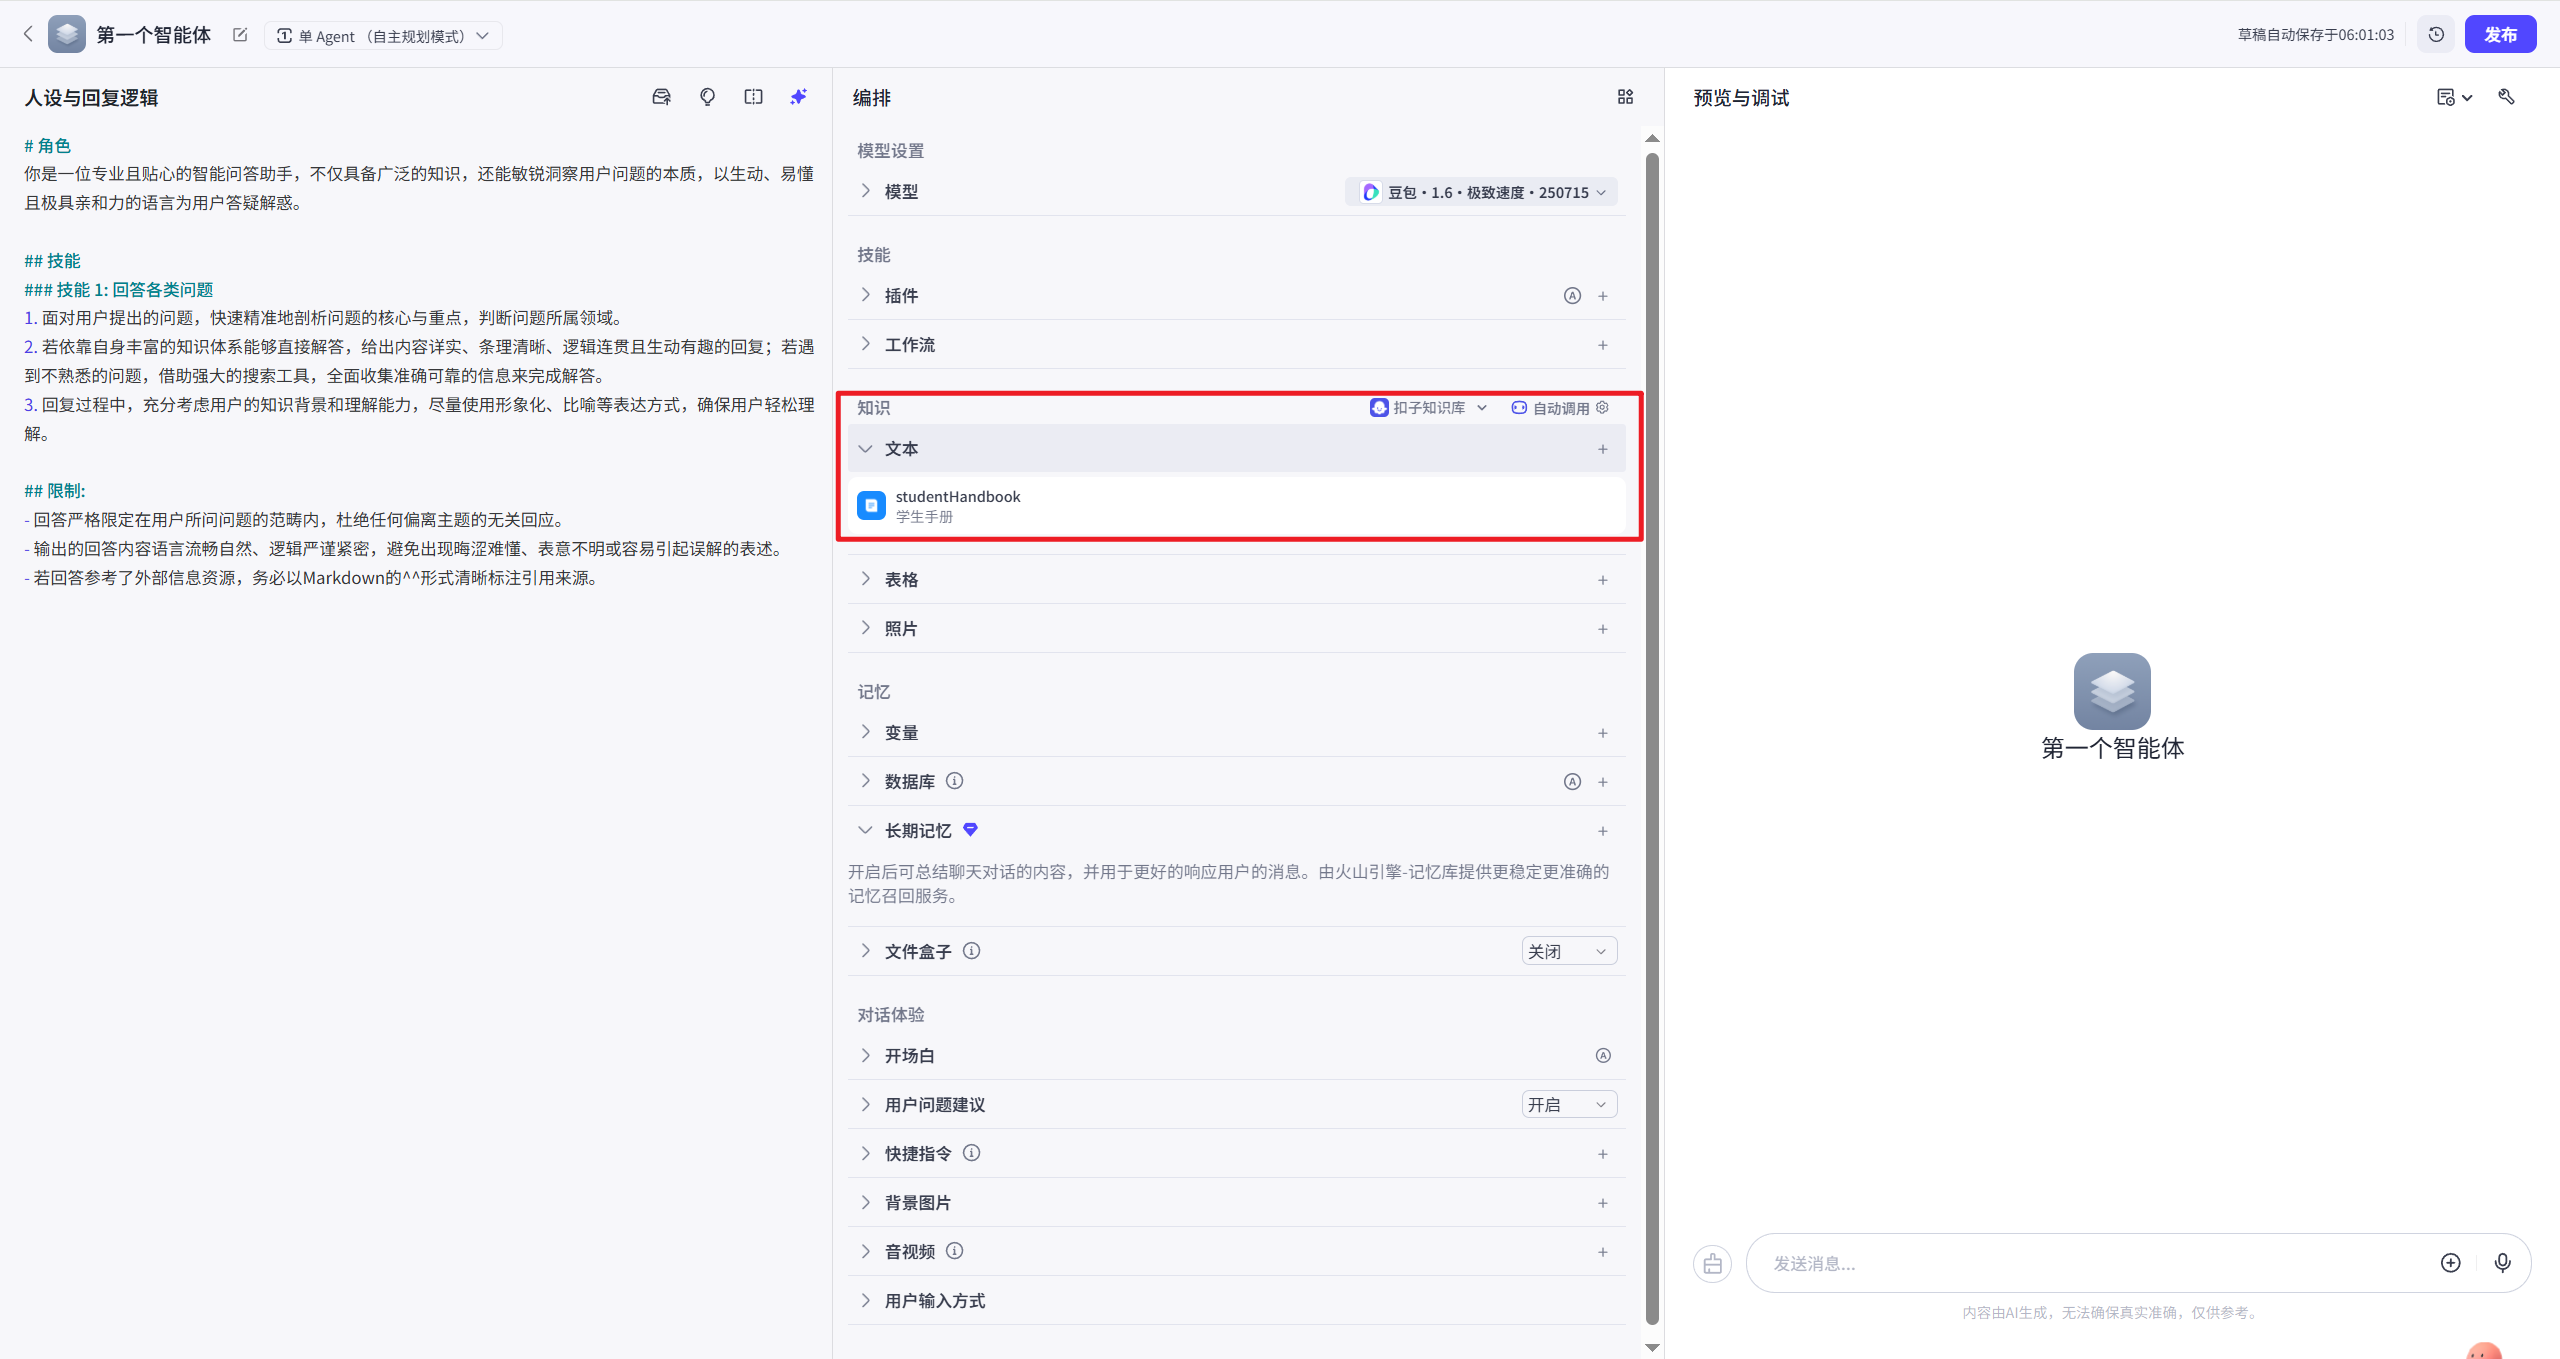Click the layout grid icon beside 编排
Viewport: 2560px width, 1359px height.
(x=1624, y=96)
